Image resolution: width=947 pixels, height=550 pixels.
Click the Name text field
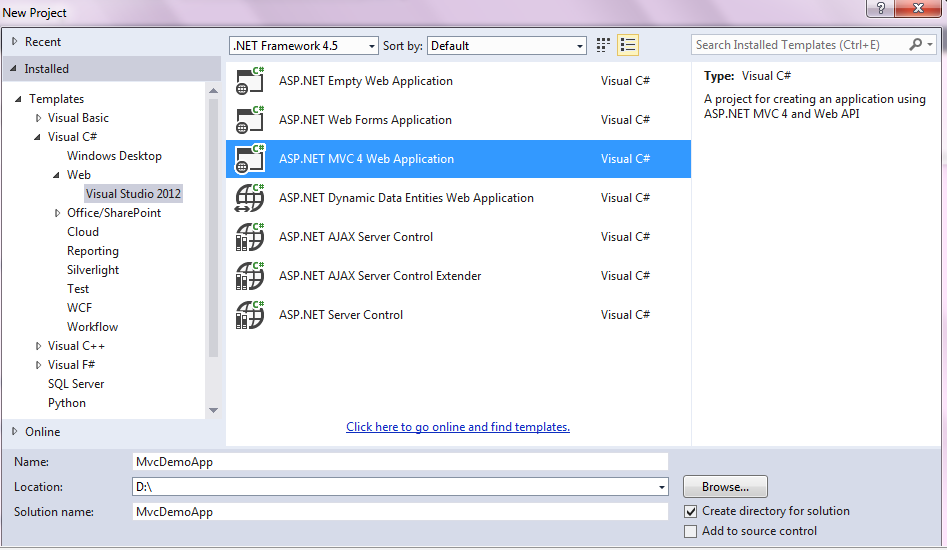point(400,462)
